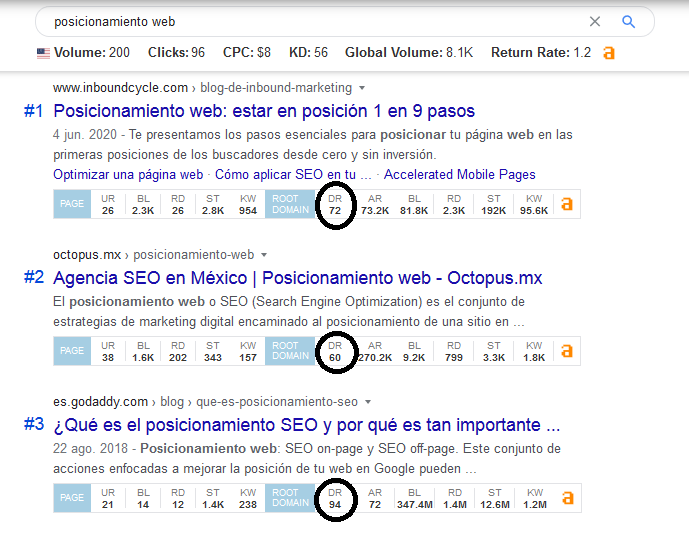Viewport: 689px width, 535px height.
Task: Click the page UR 21 value for godaddy
Action: [x=108, y=505]
